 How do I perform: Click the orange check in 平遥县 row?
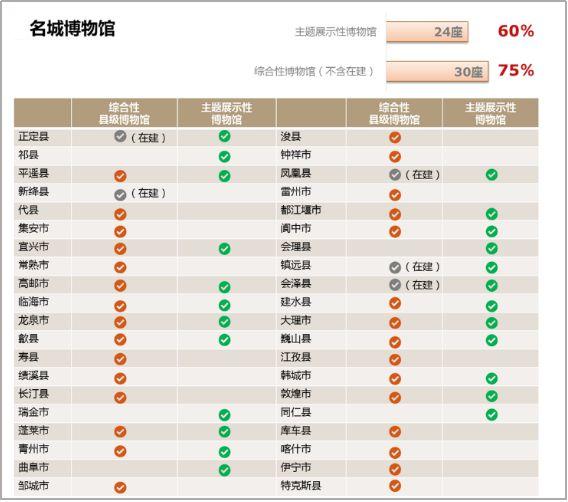(120, 176)
